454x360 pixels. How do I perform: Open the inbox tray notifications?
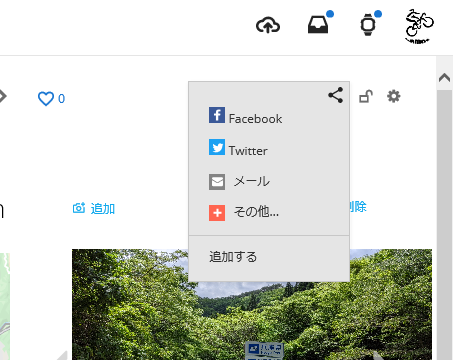pyautogui.click(x=318, y=25)
